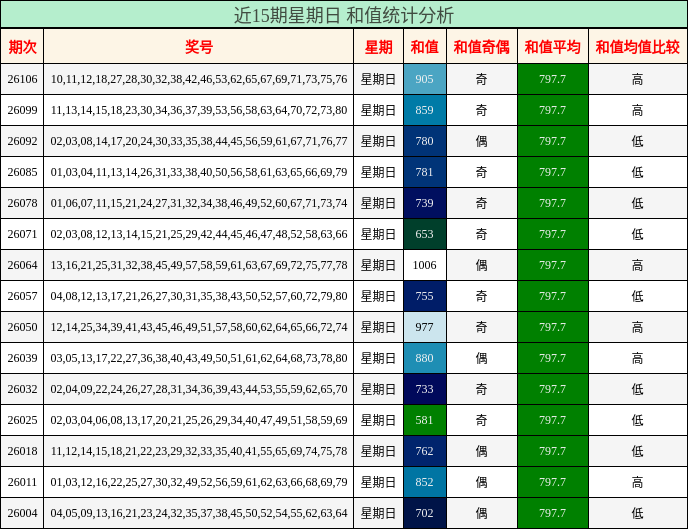Click the 和值 column header
Screen dimensions: 688x529
[424, 46]
